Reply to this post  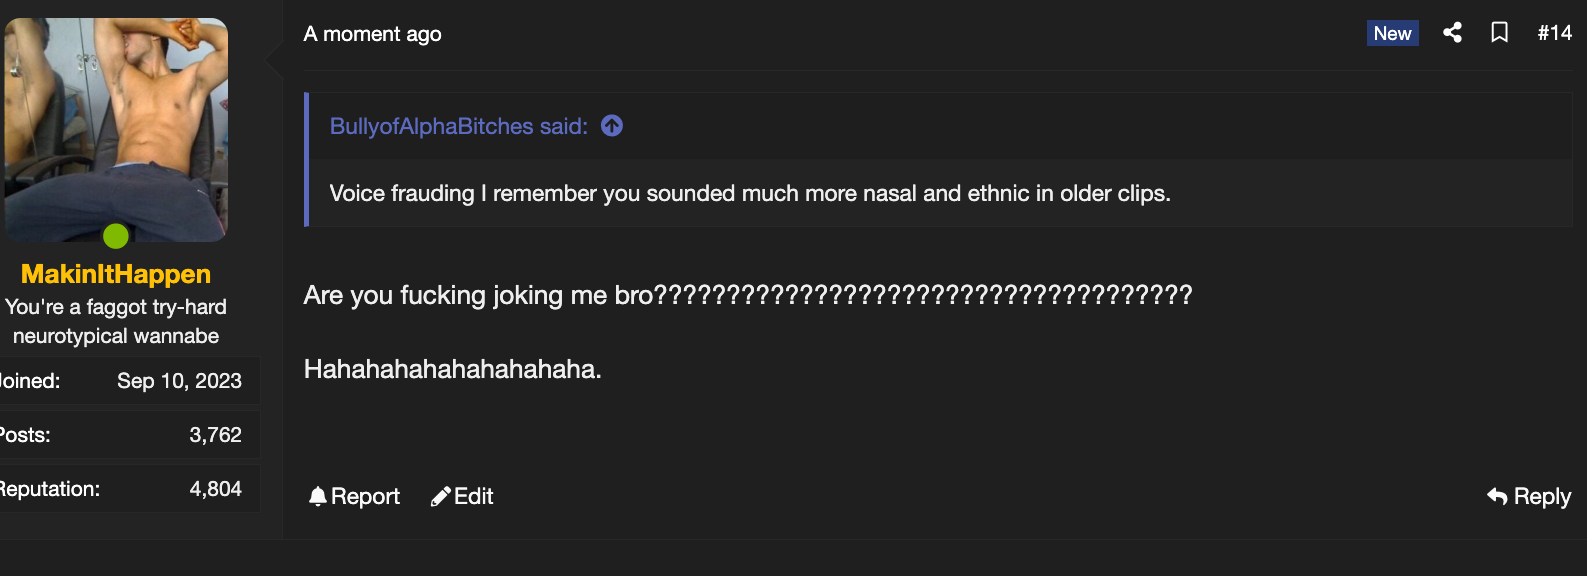pyautogui.click(x=1529, y=496)
